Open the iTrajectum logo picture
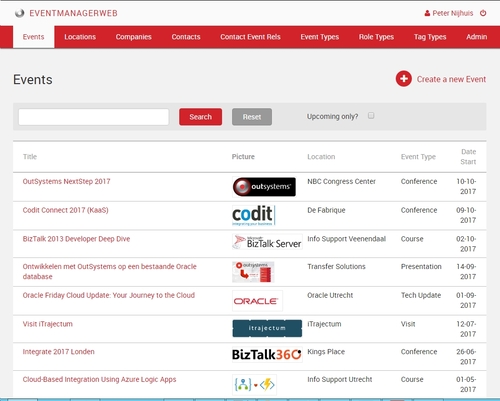500x401 pixels. tap(267, 328)
